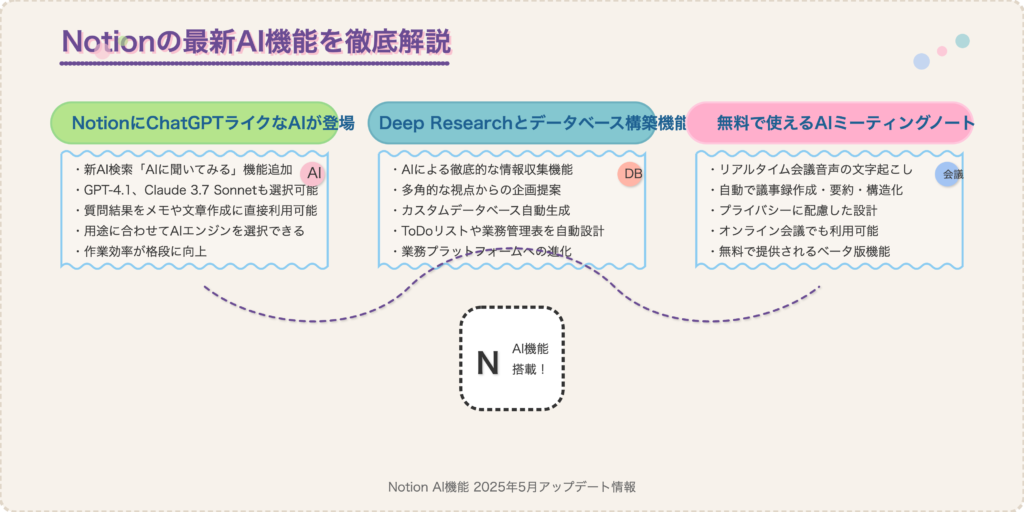Click the line オンライン会議でも利用可能

click(x=793, y=231)
